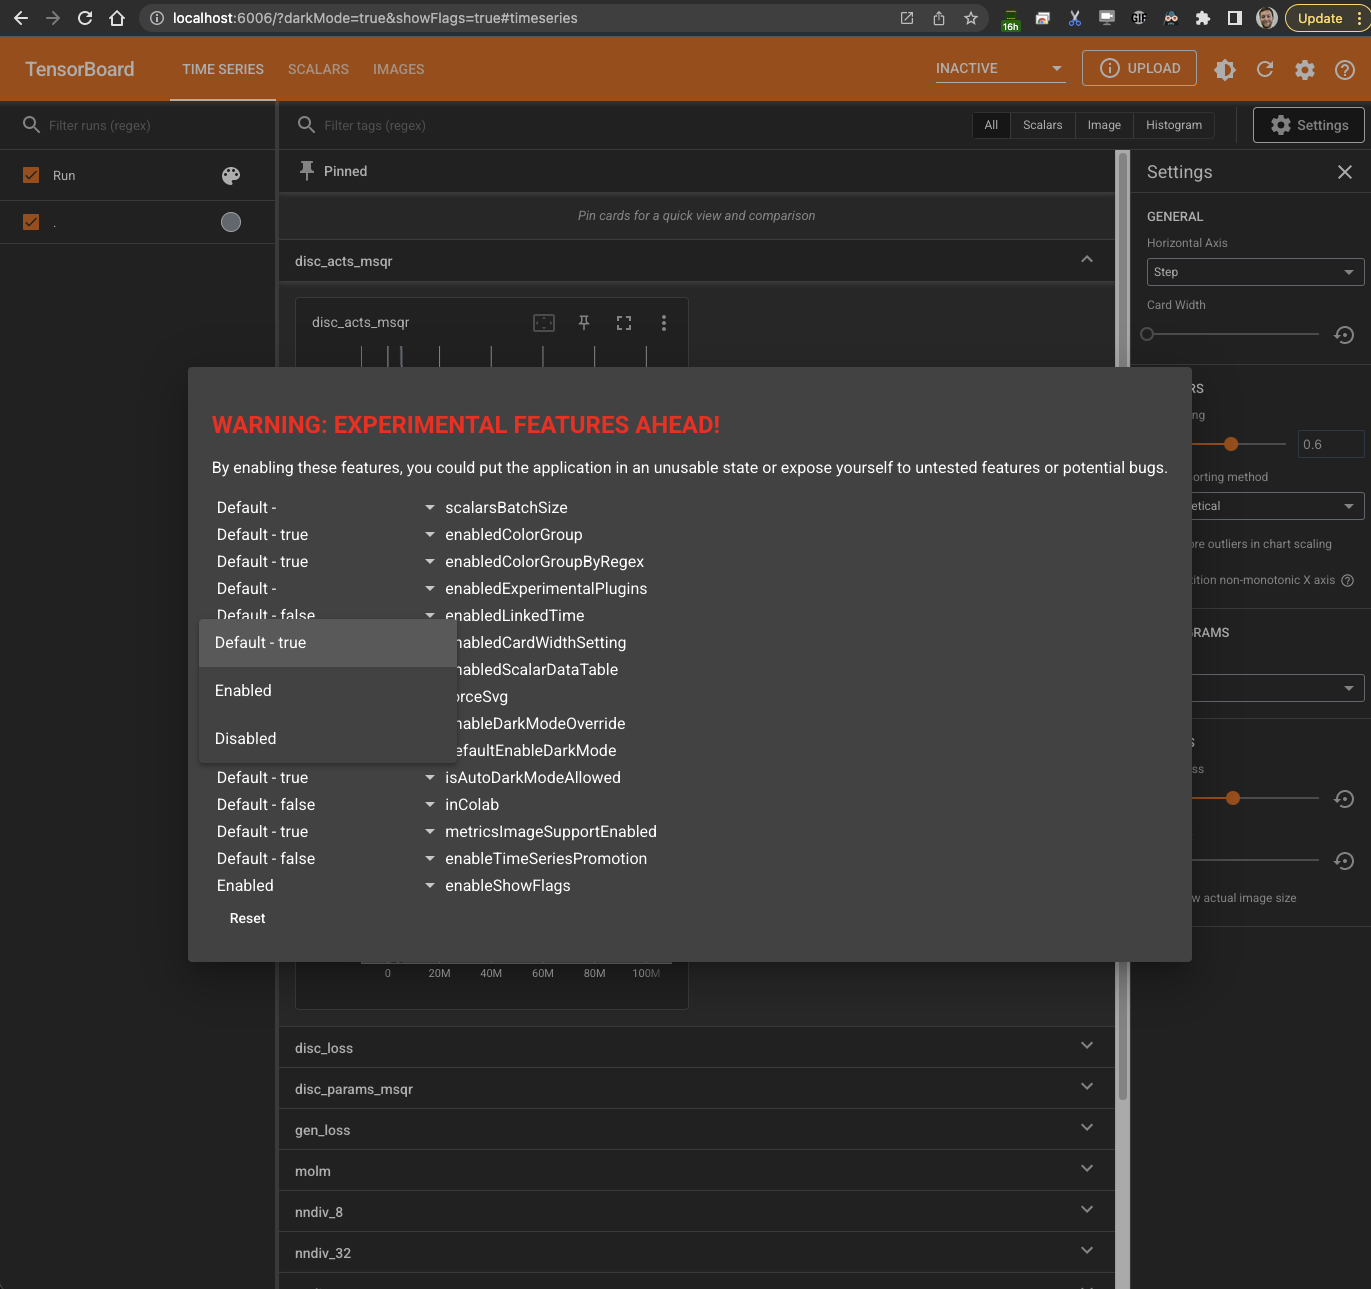Click the search icon in Filter tags
This screenshot has height=1289, width=1371.
click(307, 125)
